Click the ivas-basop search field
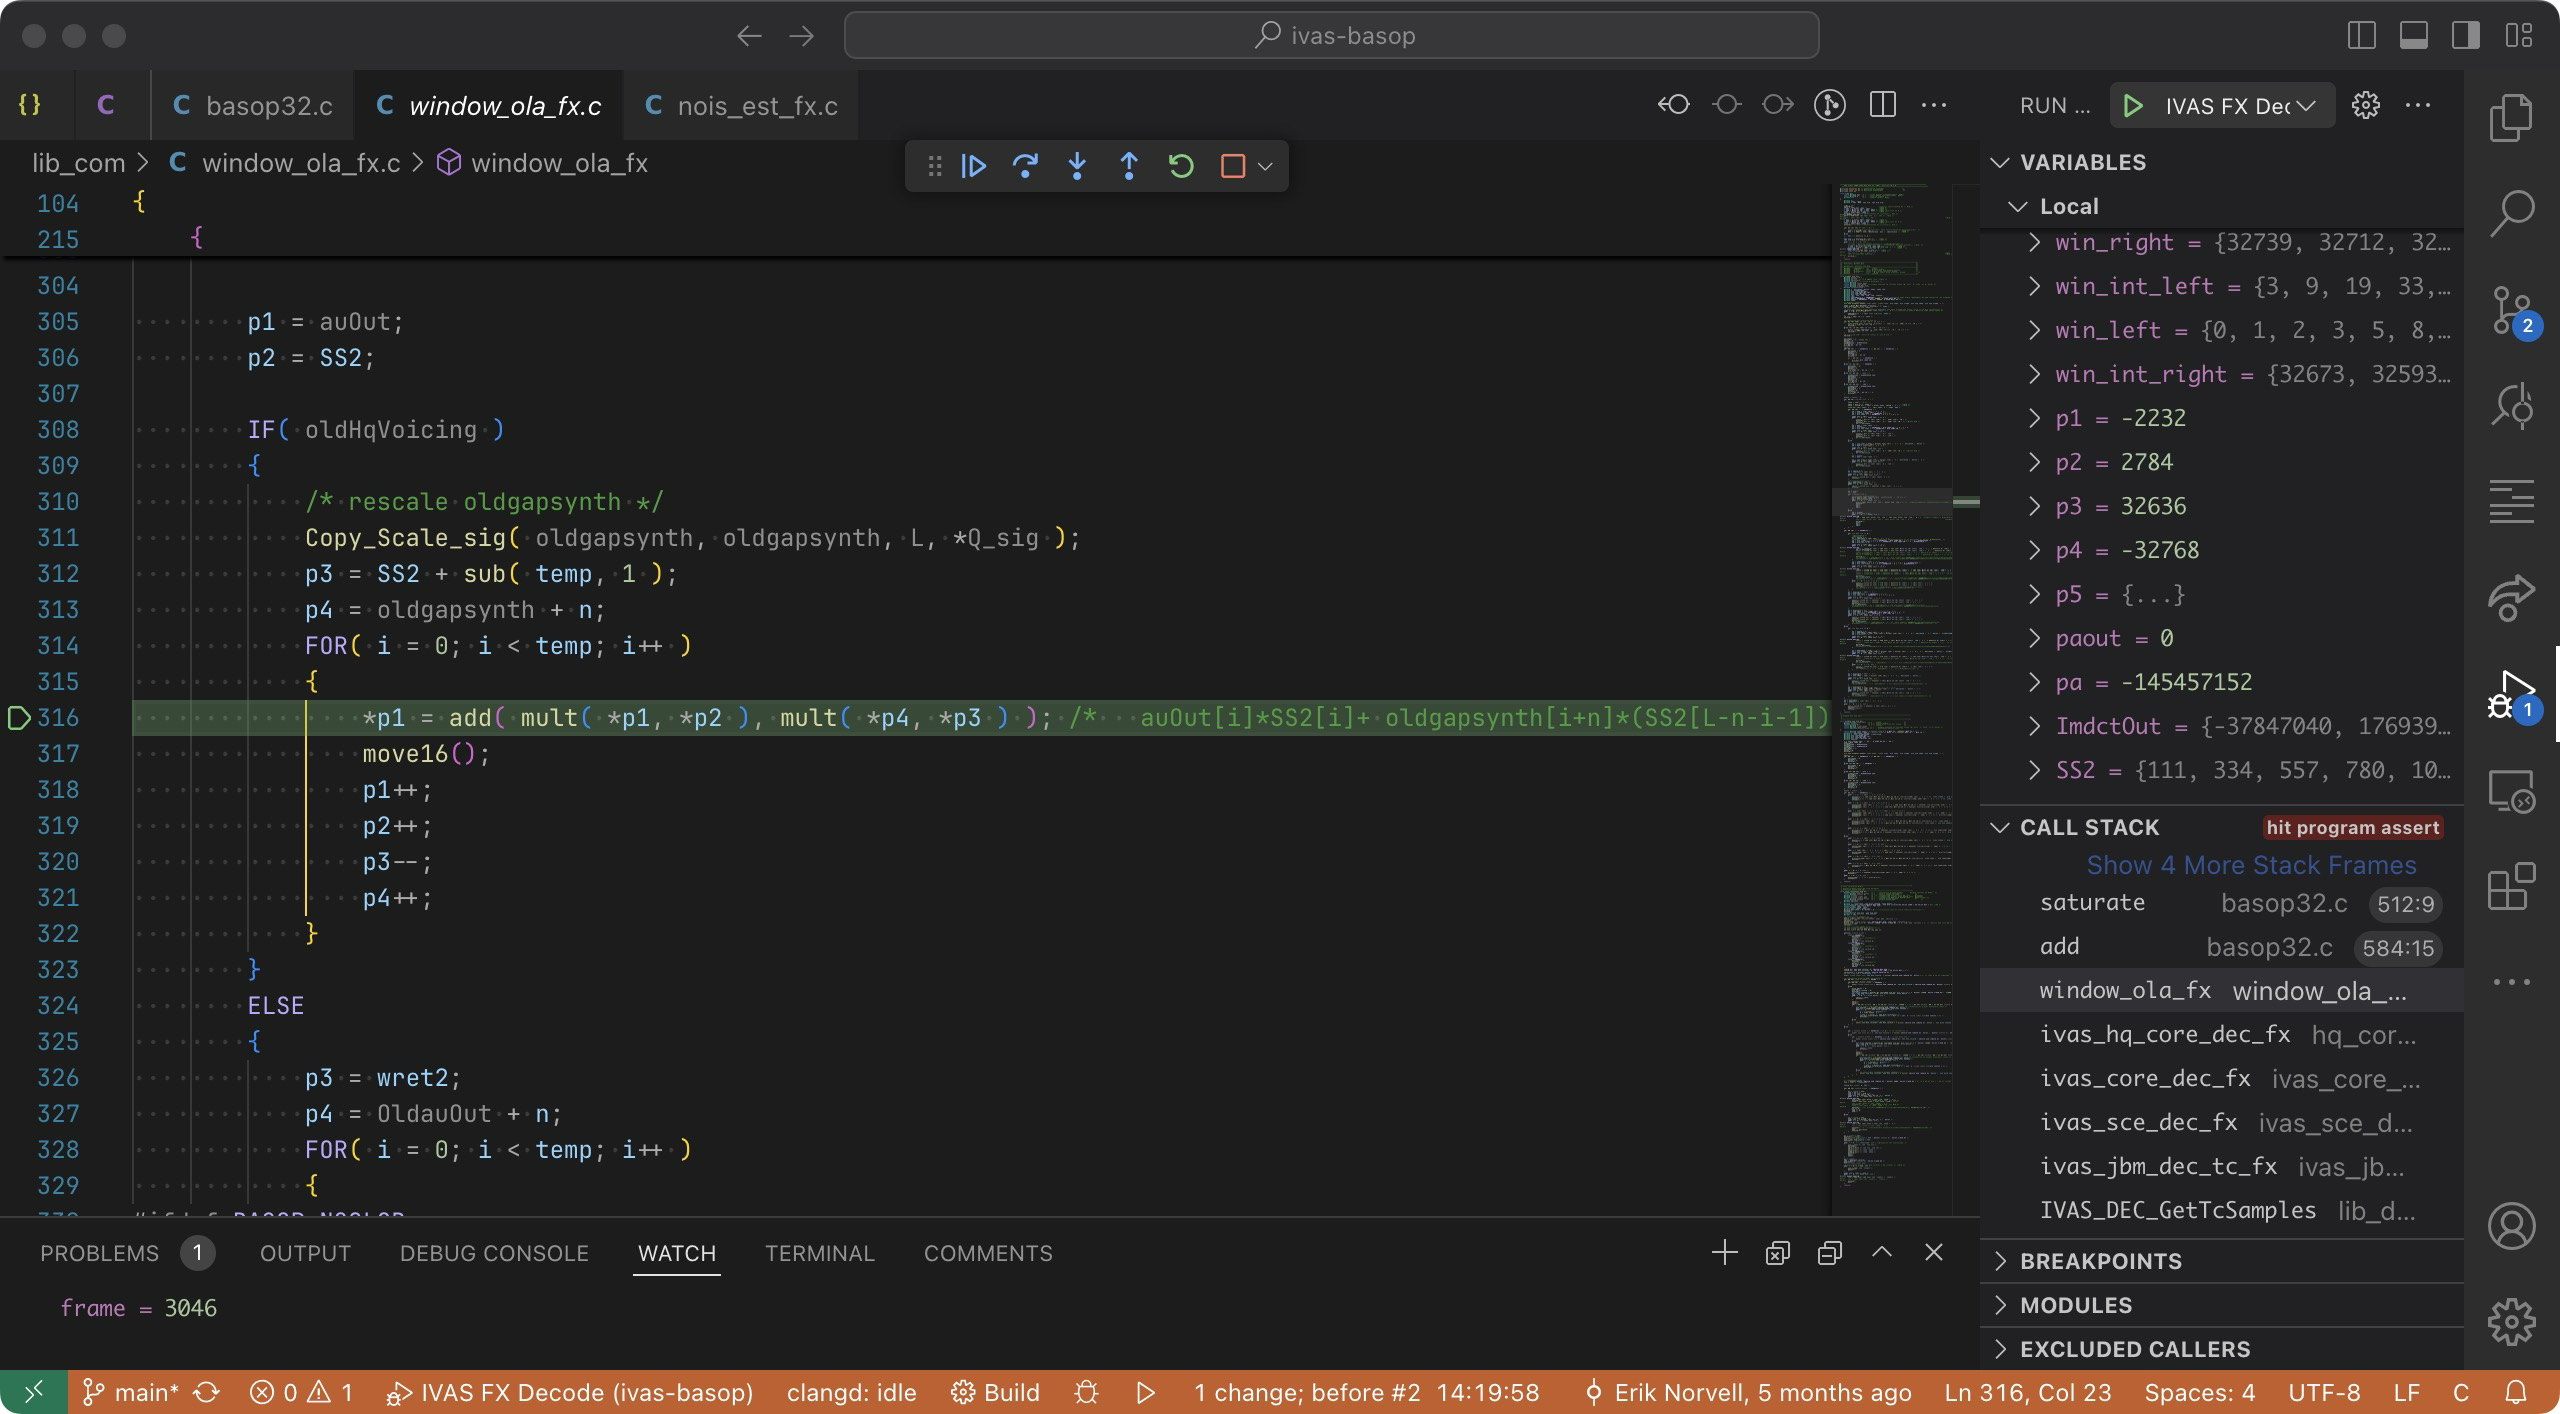2560x1414 pixels. pos(1331,36)
